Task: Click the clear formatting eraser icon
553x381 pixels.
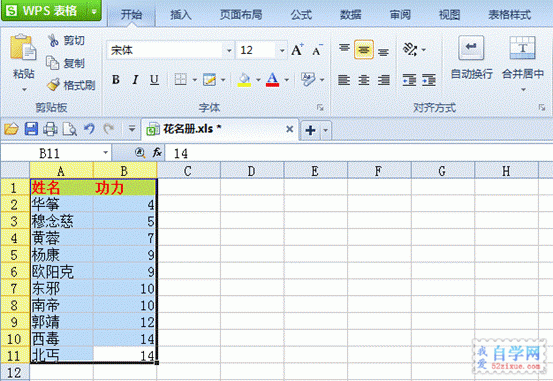Action: coord(308,80)
